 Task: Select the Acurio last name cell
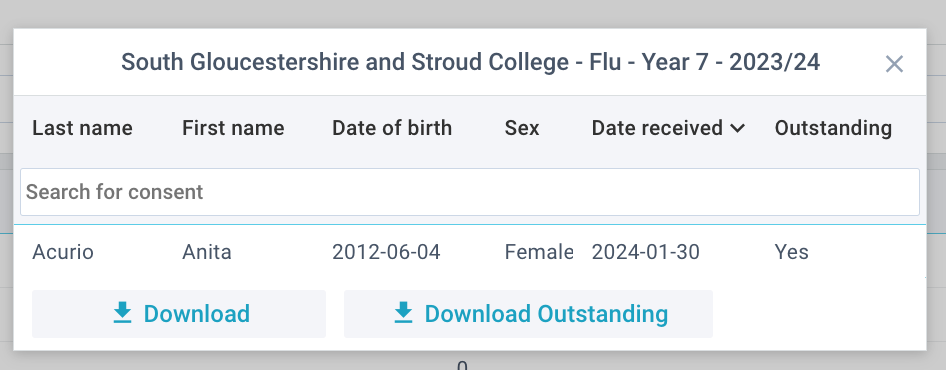click(63, 252)
